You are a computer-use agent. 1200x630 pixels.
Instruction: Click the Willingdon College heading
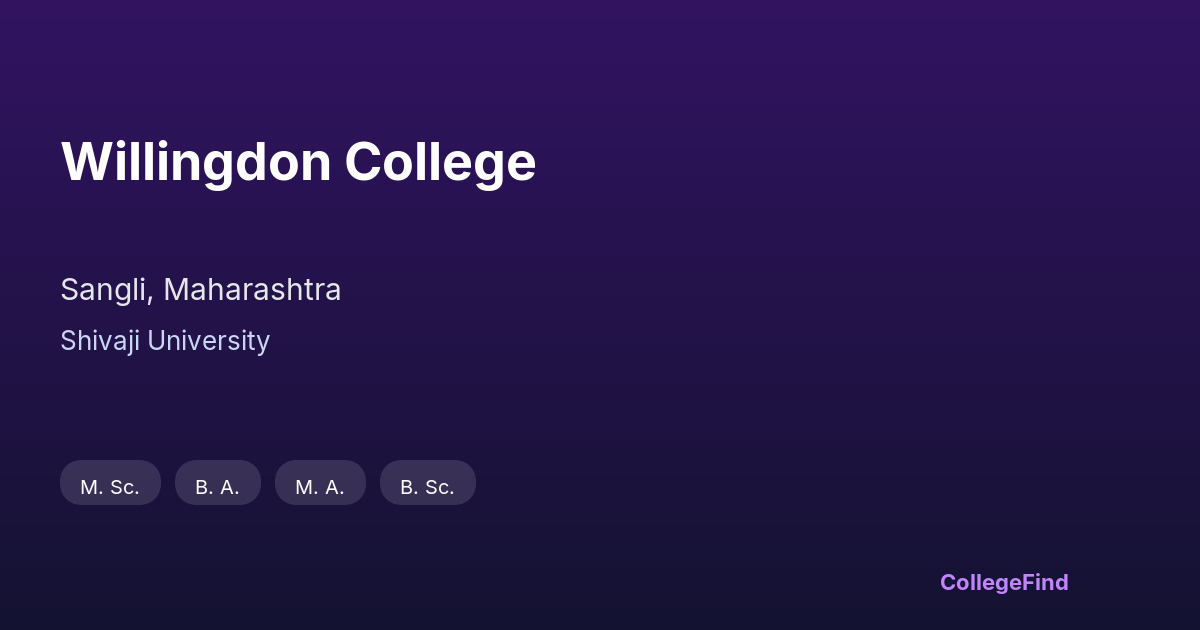point(298,162)
